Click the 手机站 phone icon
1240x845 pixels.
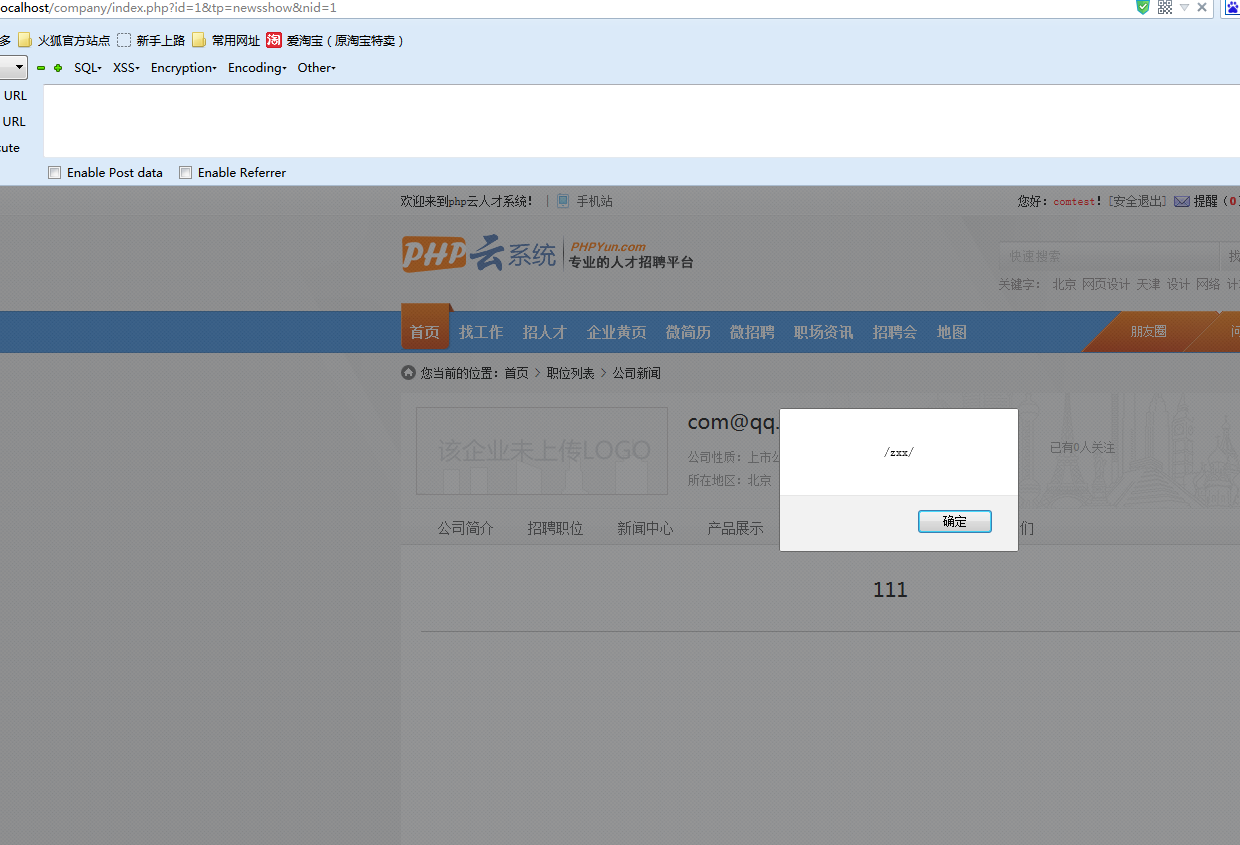[563, 201]
